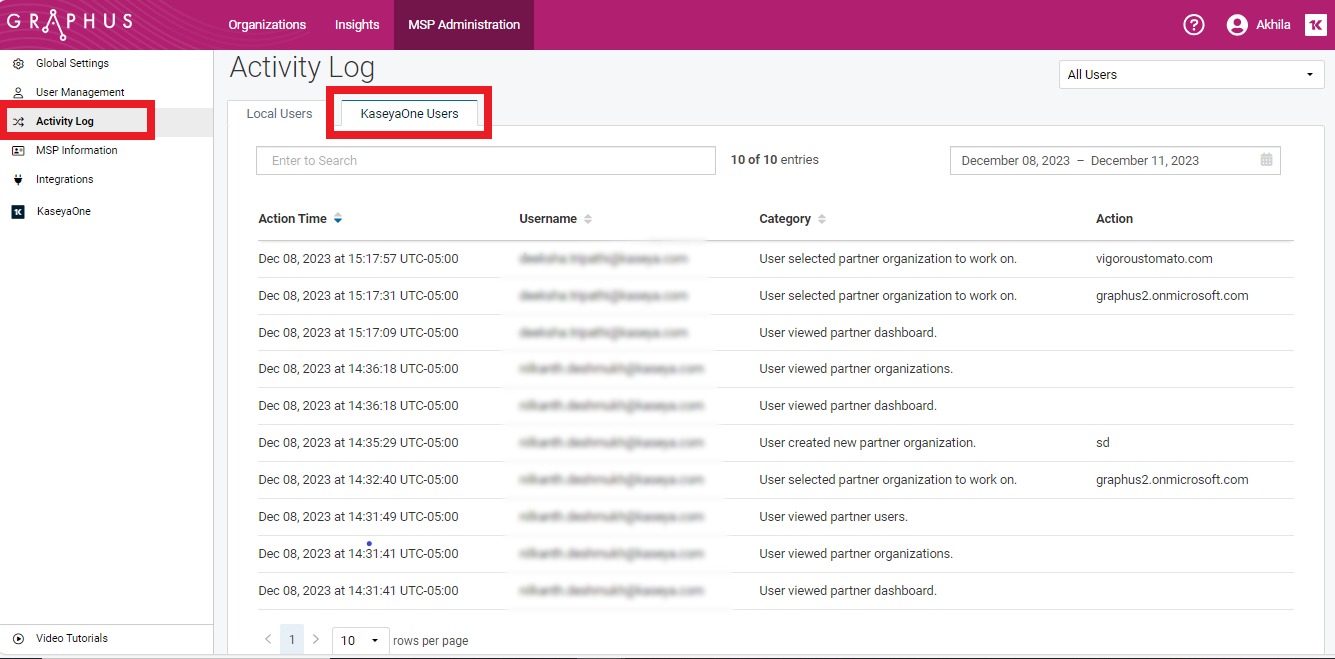Open the rows per page dropdown
This screenshot has height=659, width=1335.
[x=360, y=640]
